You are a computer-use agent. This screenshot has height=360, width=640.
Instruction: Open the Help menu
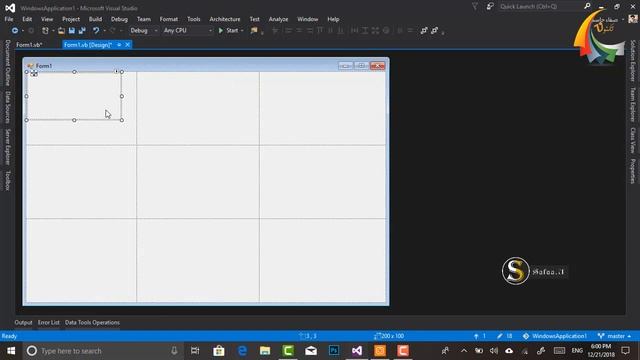pyautogui.click(x=333, y=19)
